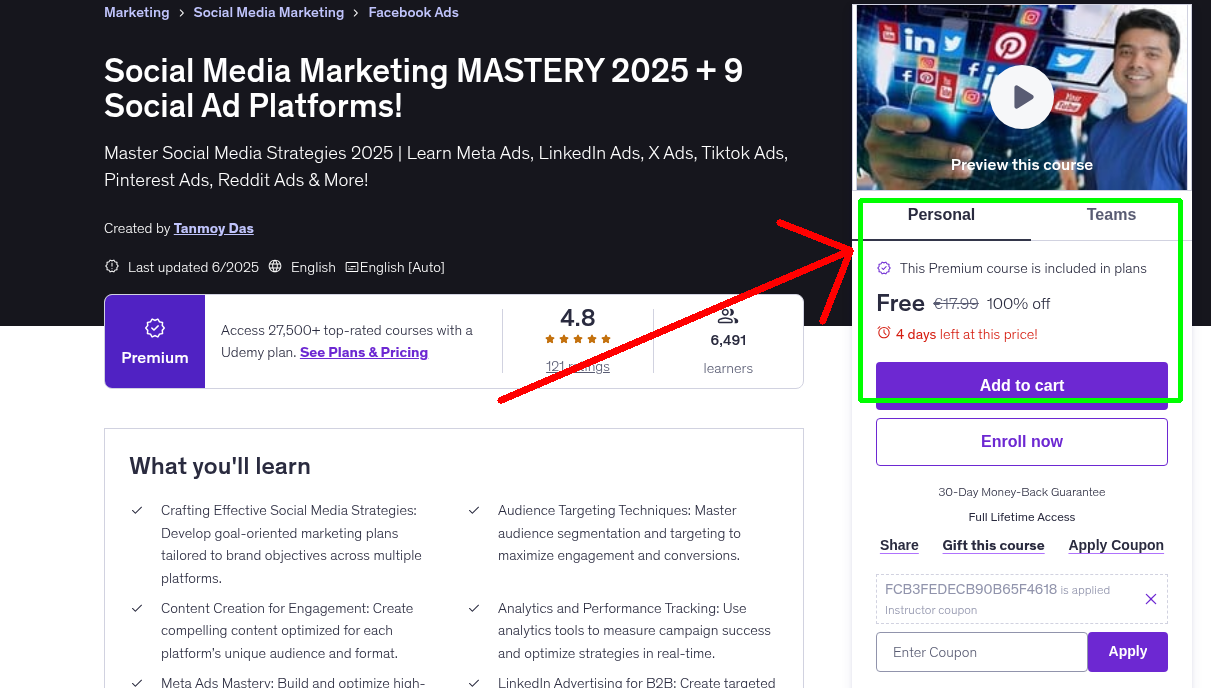Click the clock icon beside Last updated
The width and height of the screenshot is (1211, 688).
tap(111, 267)
